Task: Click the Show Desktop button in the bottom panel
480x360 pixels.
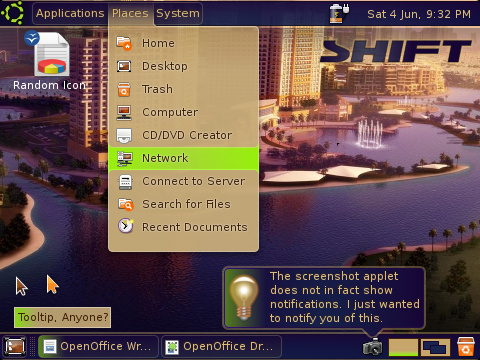Action: (14, 347)
